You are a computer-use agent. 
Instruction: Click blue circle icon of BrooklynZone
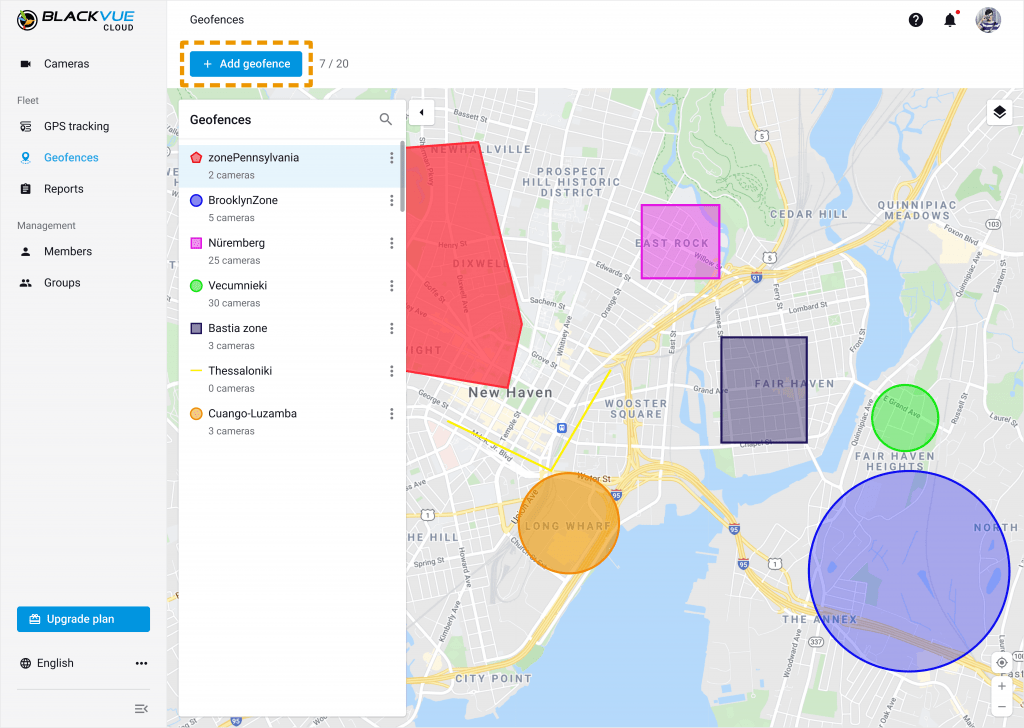[x=196, y=200]
